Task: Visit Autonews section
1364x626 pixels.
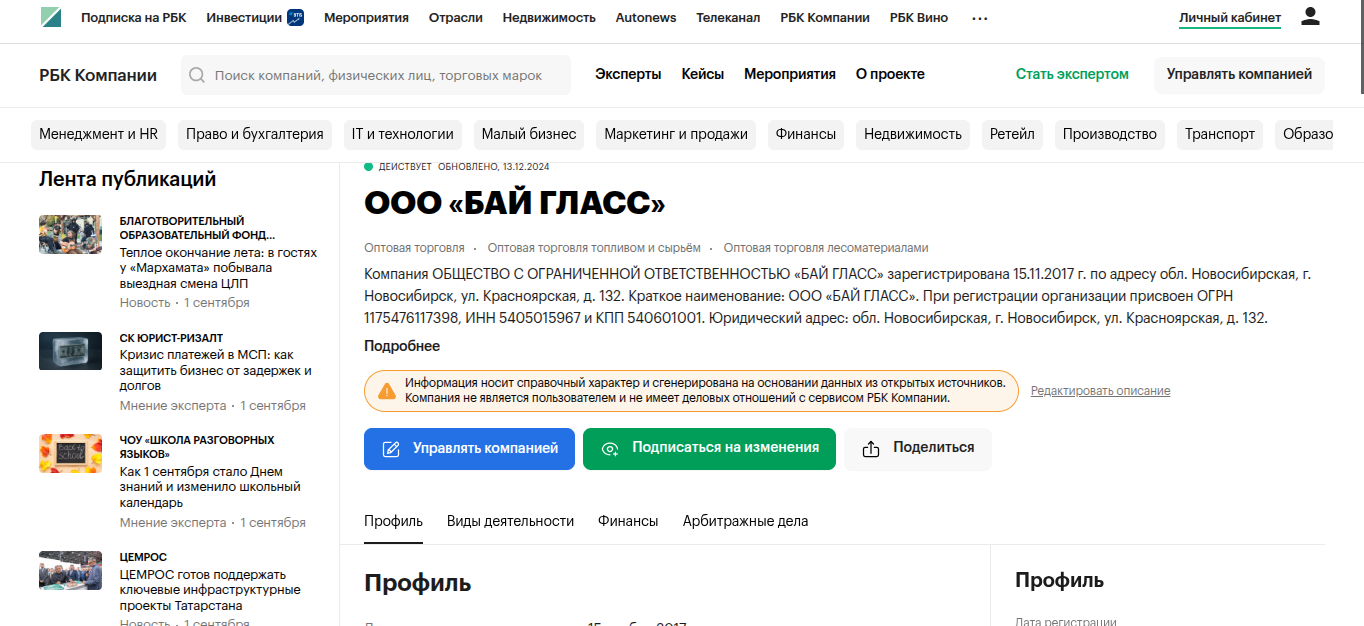Action: pos(646,18)
